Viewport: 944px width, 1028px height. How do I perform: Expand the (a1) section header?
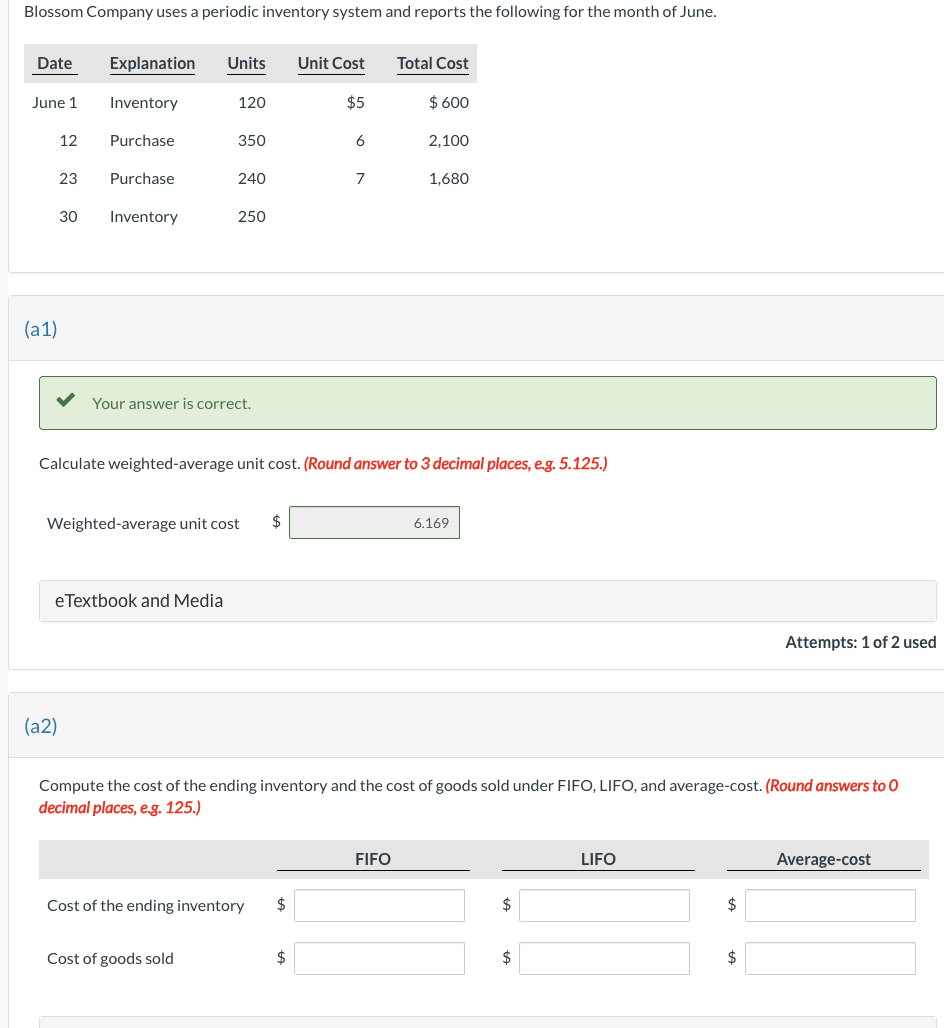pos(39,327)
